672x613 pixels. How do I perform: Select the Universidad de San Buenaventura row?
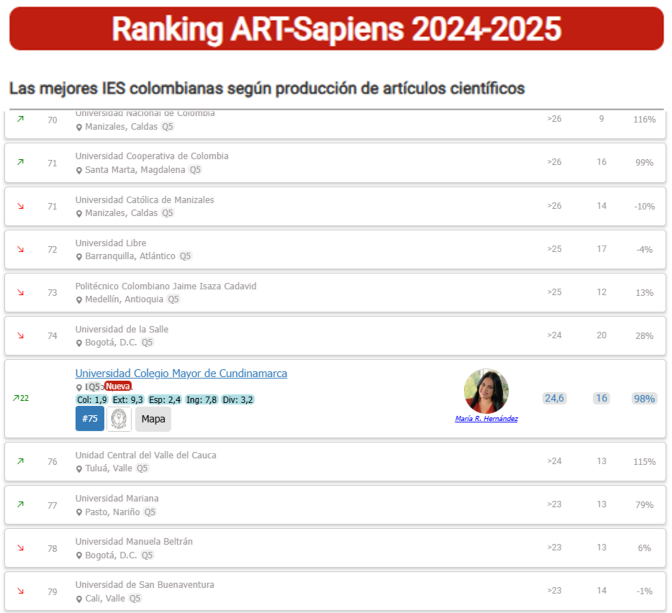click(x=335, y=592)
